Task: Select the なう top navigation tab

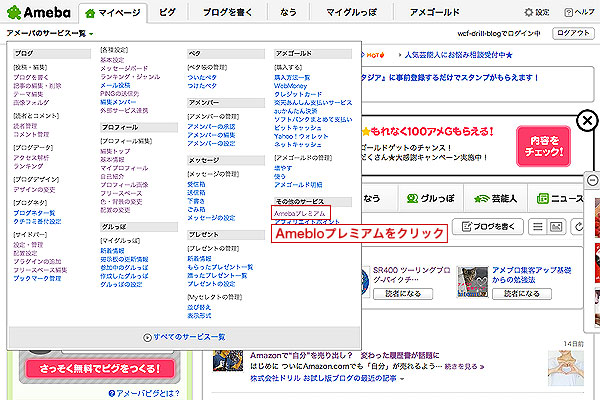Action: tap(288, 12)
